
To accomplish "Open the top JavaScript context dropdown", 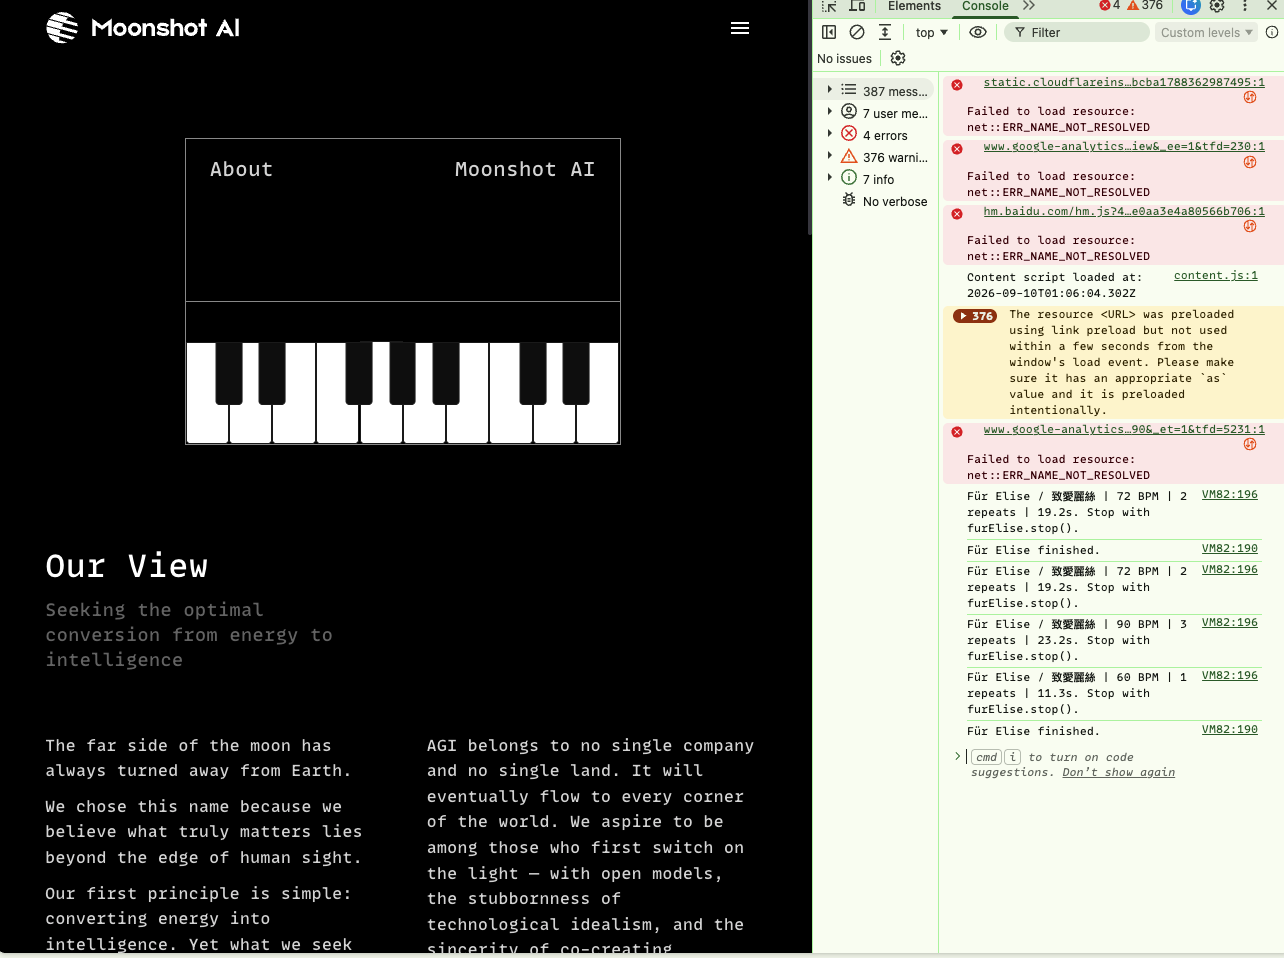I will tap(931, 32).
